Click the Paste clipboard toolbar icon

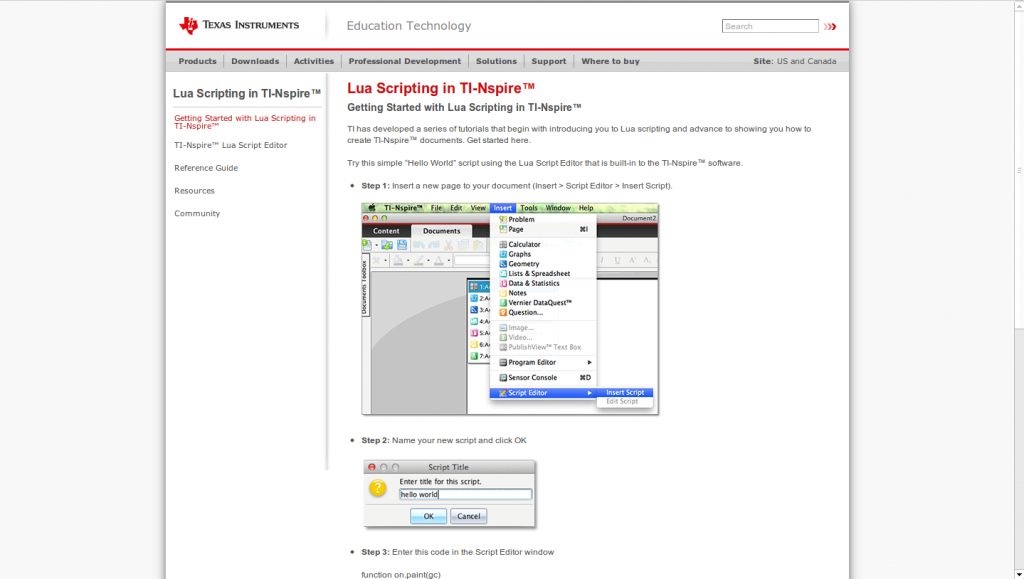(478, 245)
